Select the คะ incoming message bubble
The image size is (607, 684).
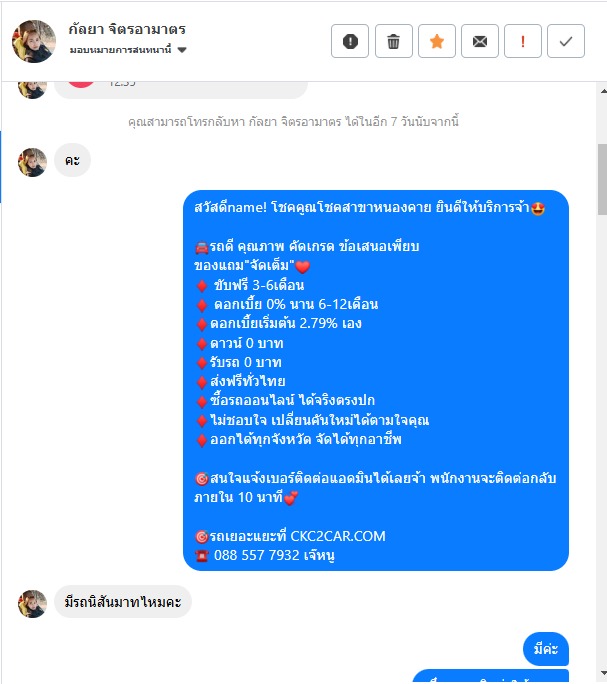72,161
